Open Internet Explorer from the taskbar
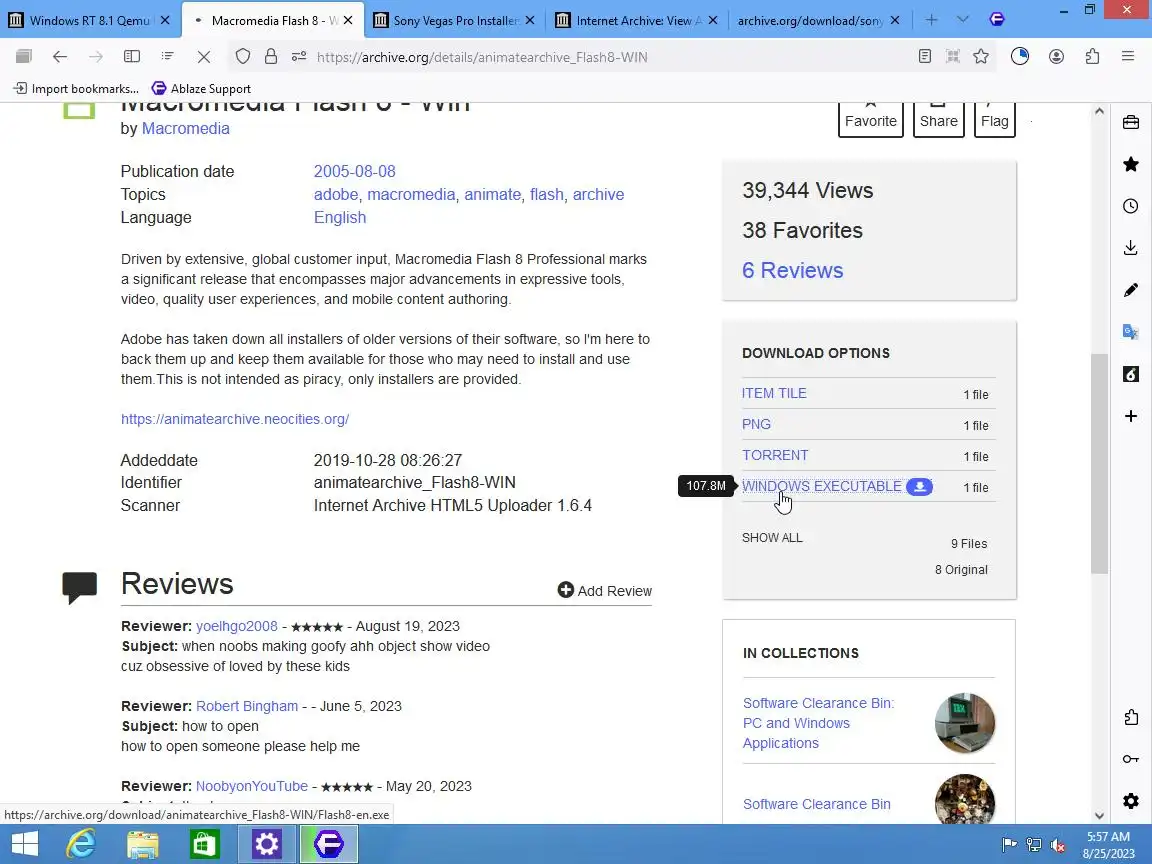Image resolution: width=1152 pixels, height=864 pixels. tap(81, 844)
